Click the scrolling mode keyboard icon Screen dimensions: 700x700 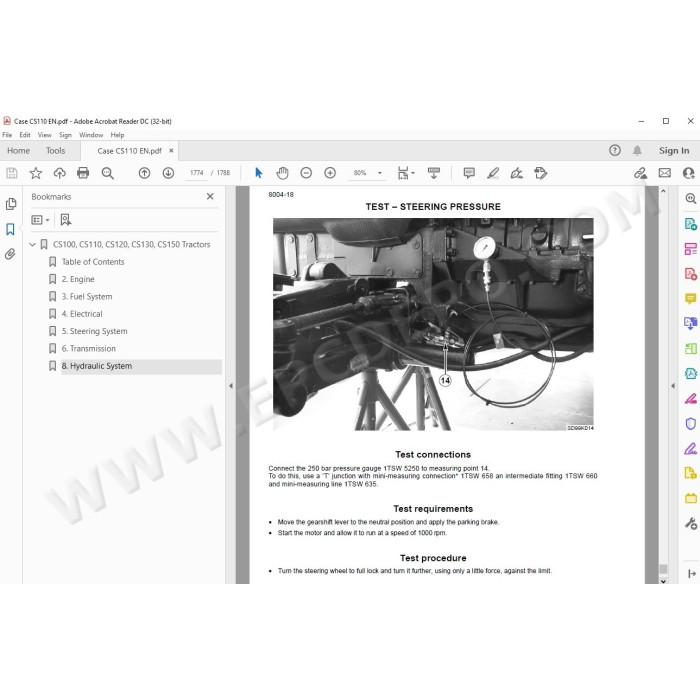pyautogui.click(x=433, y=173)
